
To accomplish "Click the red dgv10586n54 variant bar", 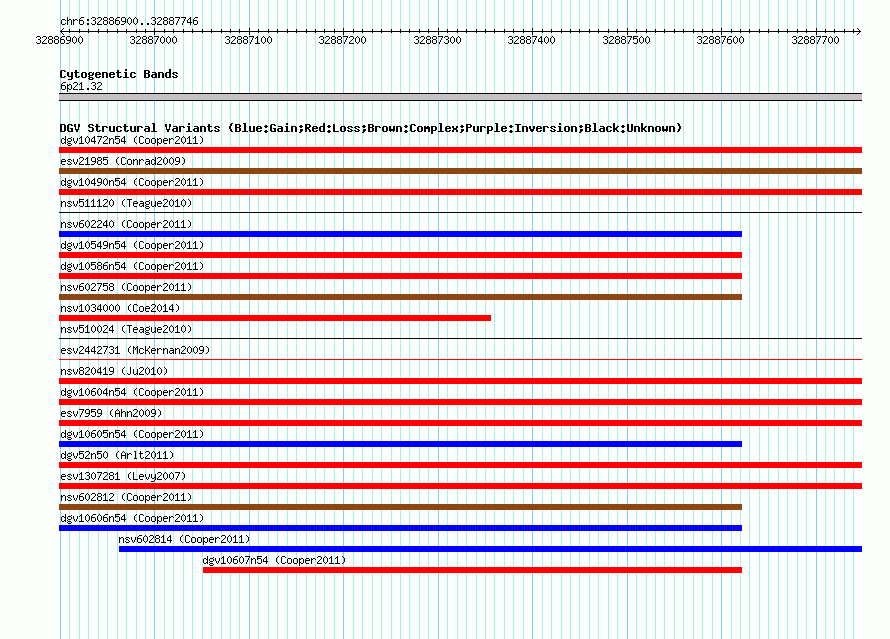I will coord(400,276).
